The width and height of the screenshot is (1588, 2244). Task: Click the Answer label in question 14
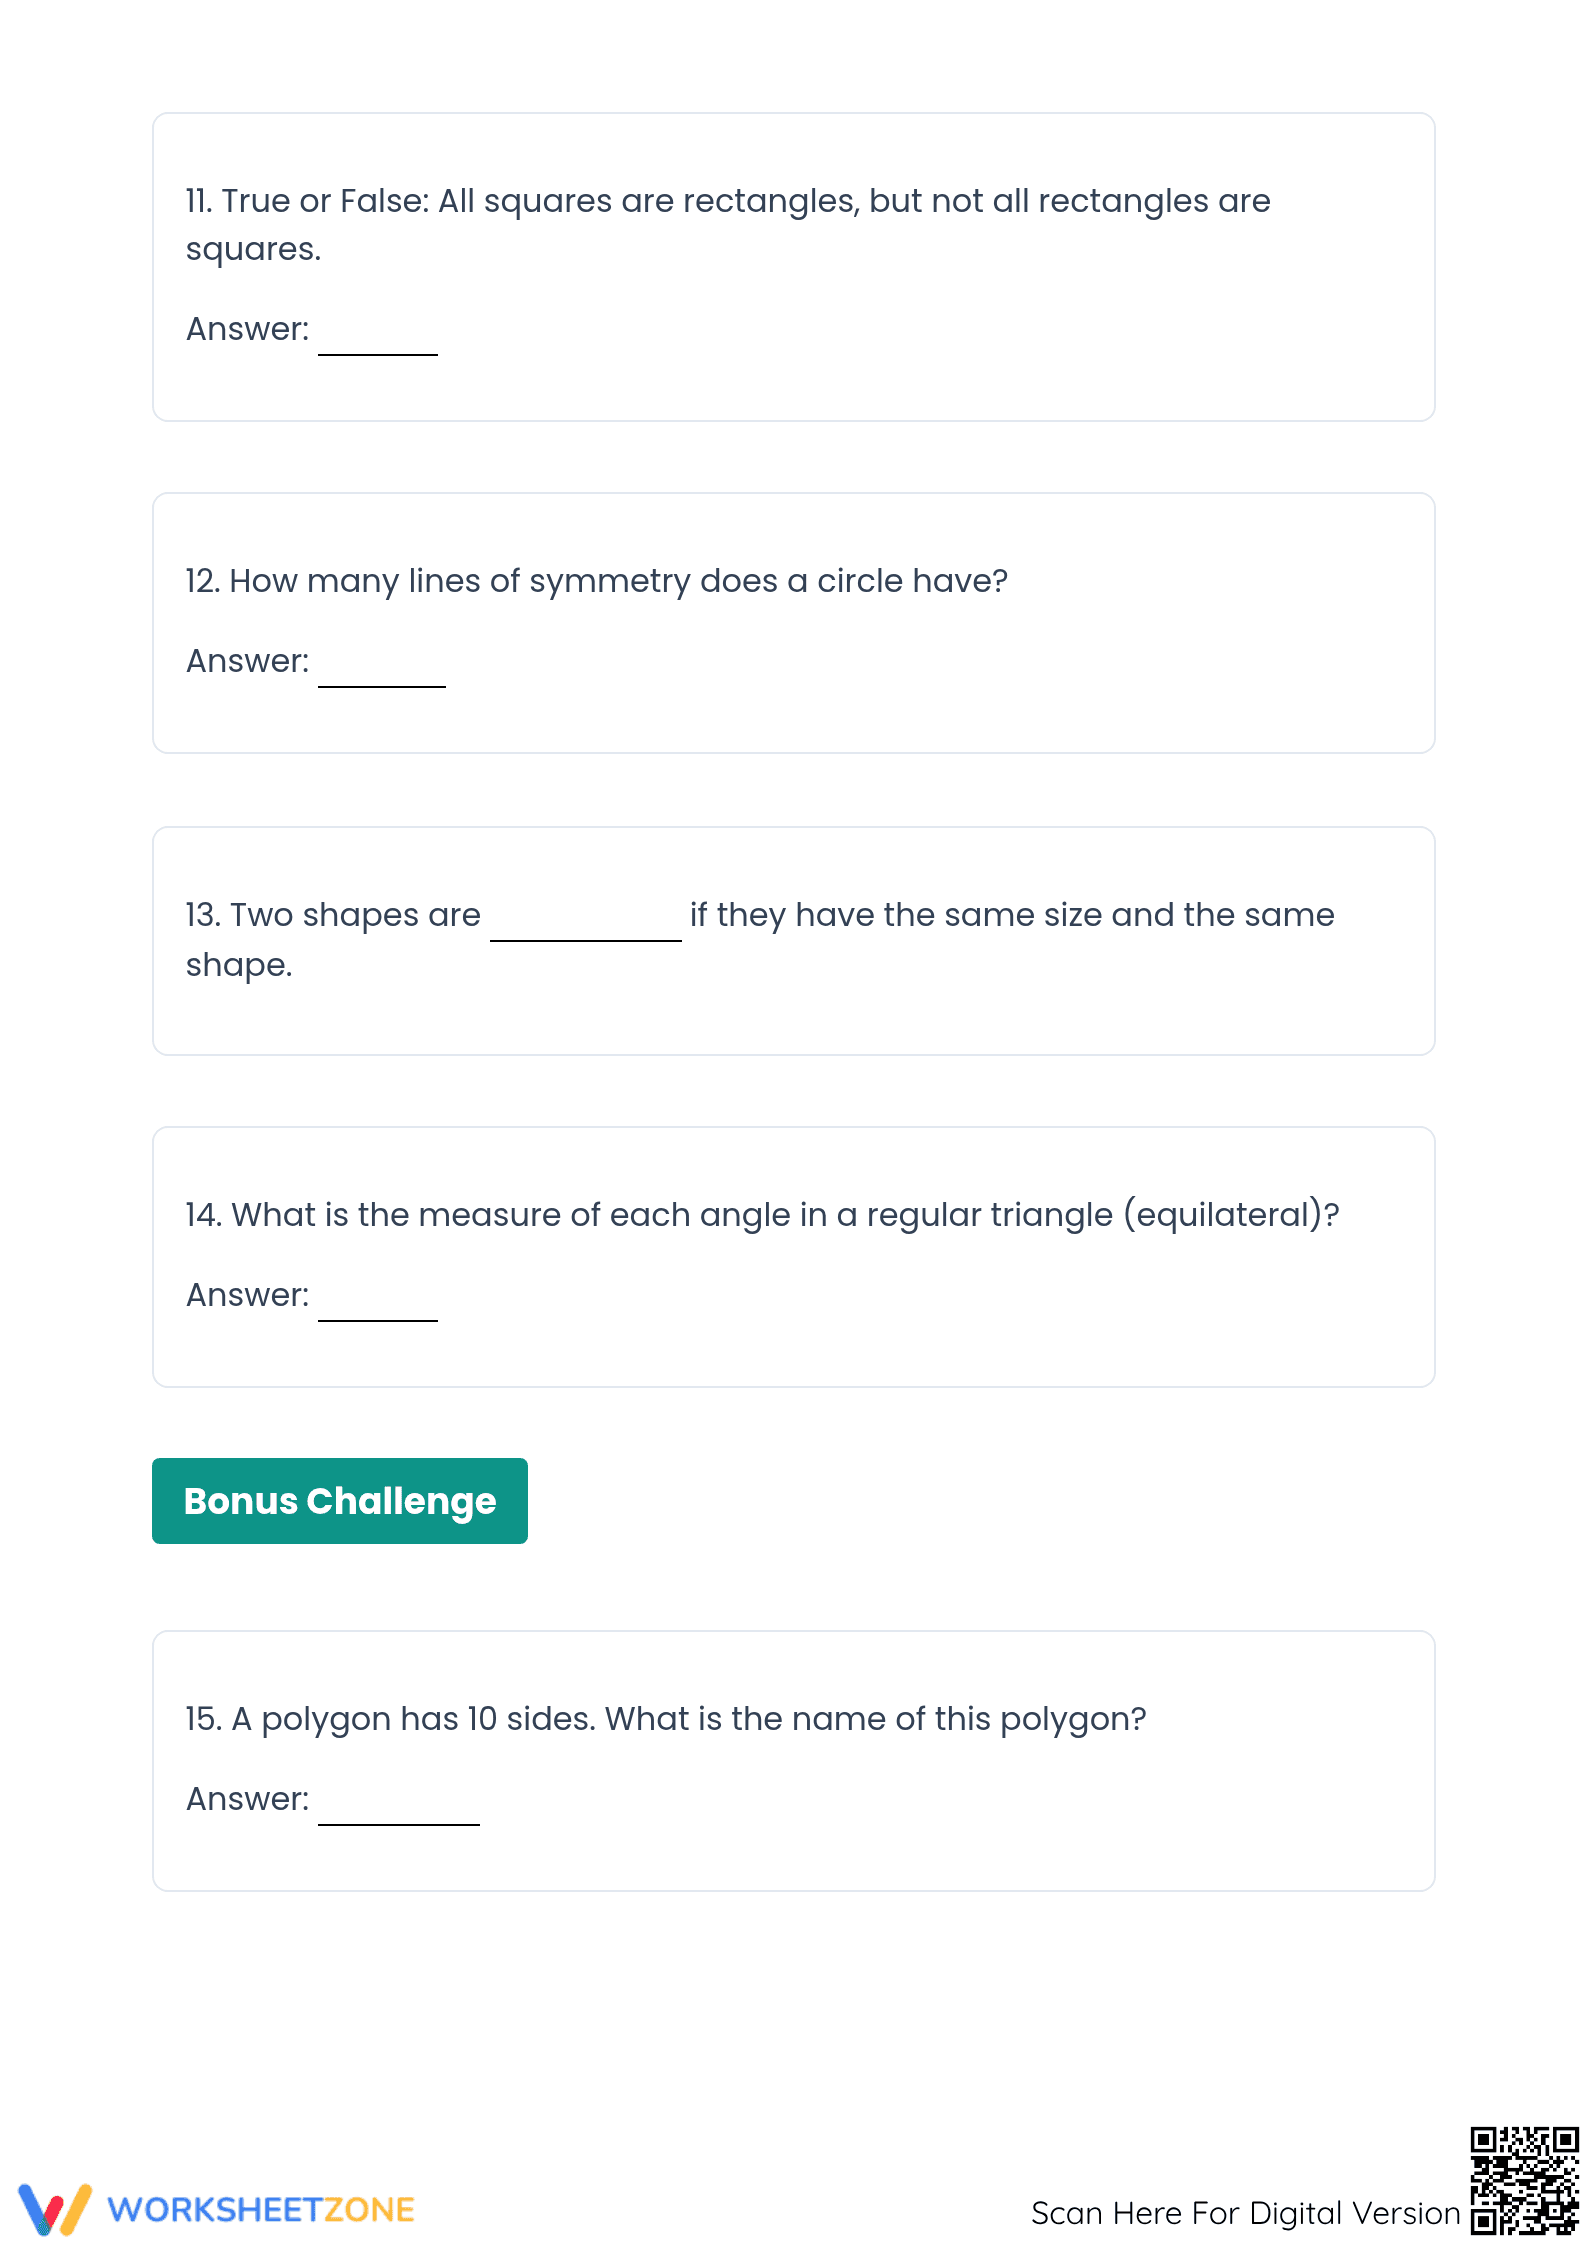pos(248,1295)
